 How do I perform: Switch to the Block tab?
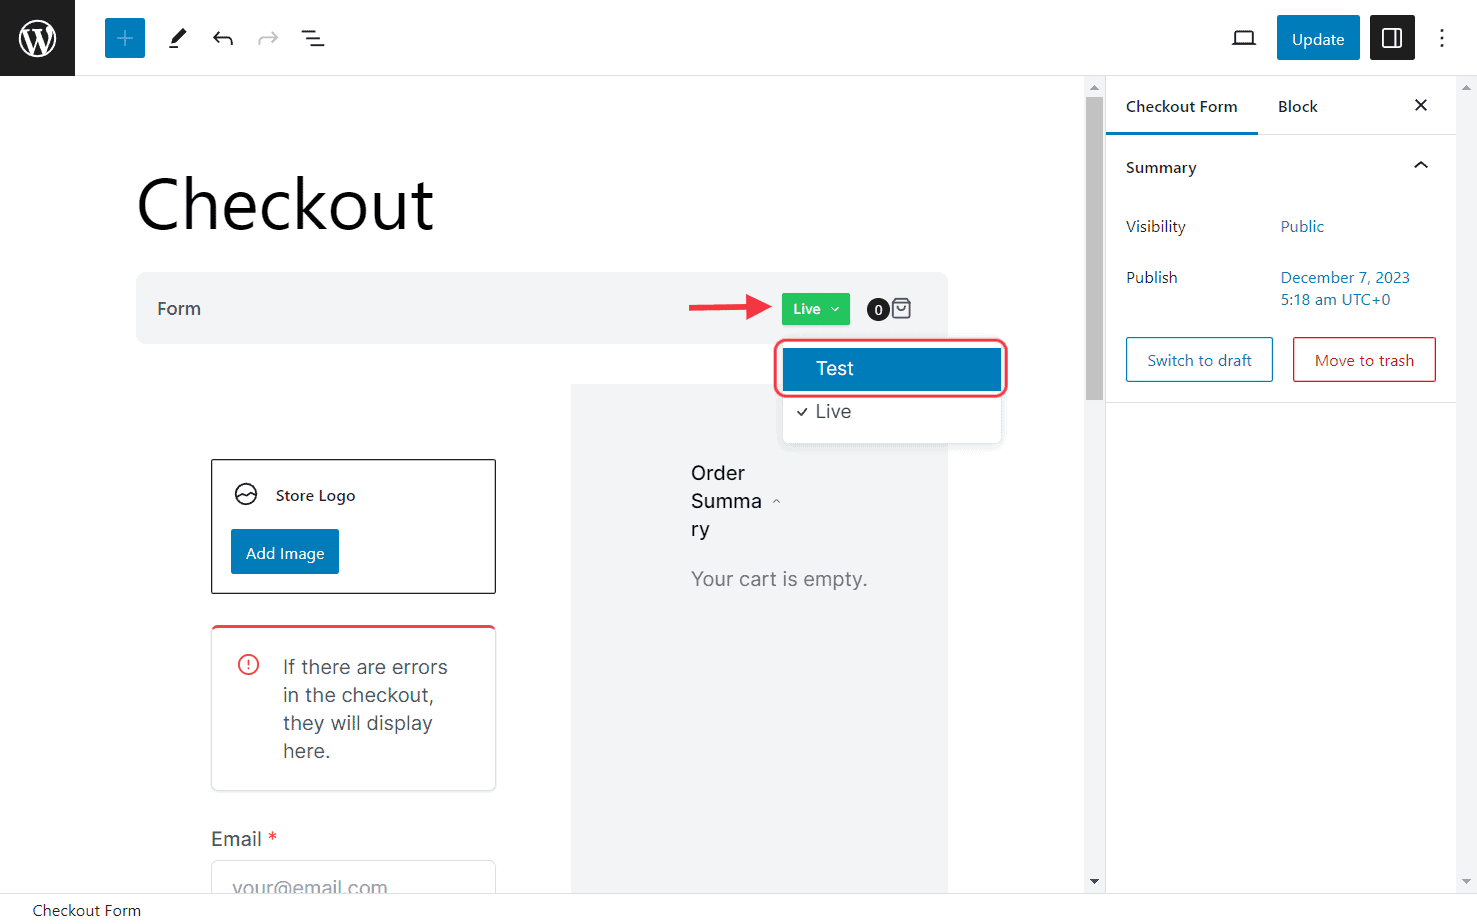1297,106
